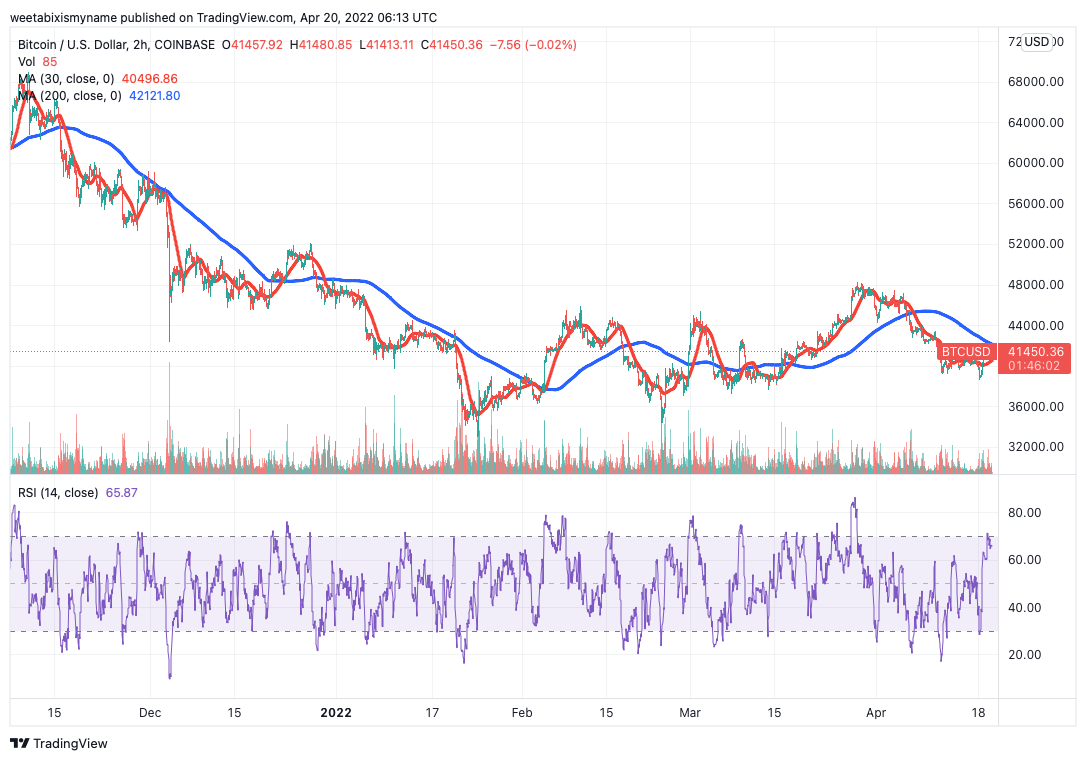Click the 01:46:02 bar countdown timer

pyautogui.click(x=1035, y=366)
